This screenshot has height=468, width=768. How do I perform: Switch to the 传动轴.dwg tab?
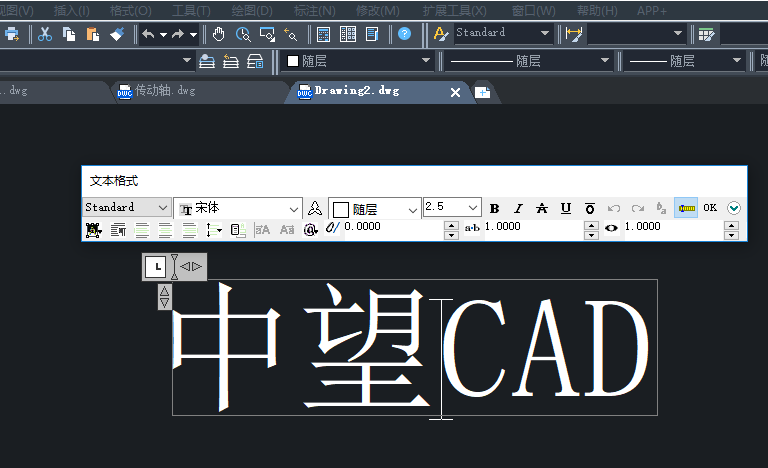(165, 91)
